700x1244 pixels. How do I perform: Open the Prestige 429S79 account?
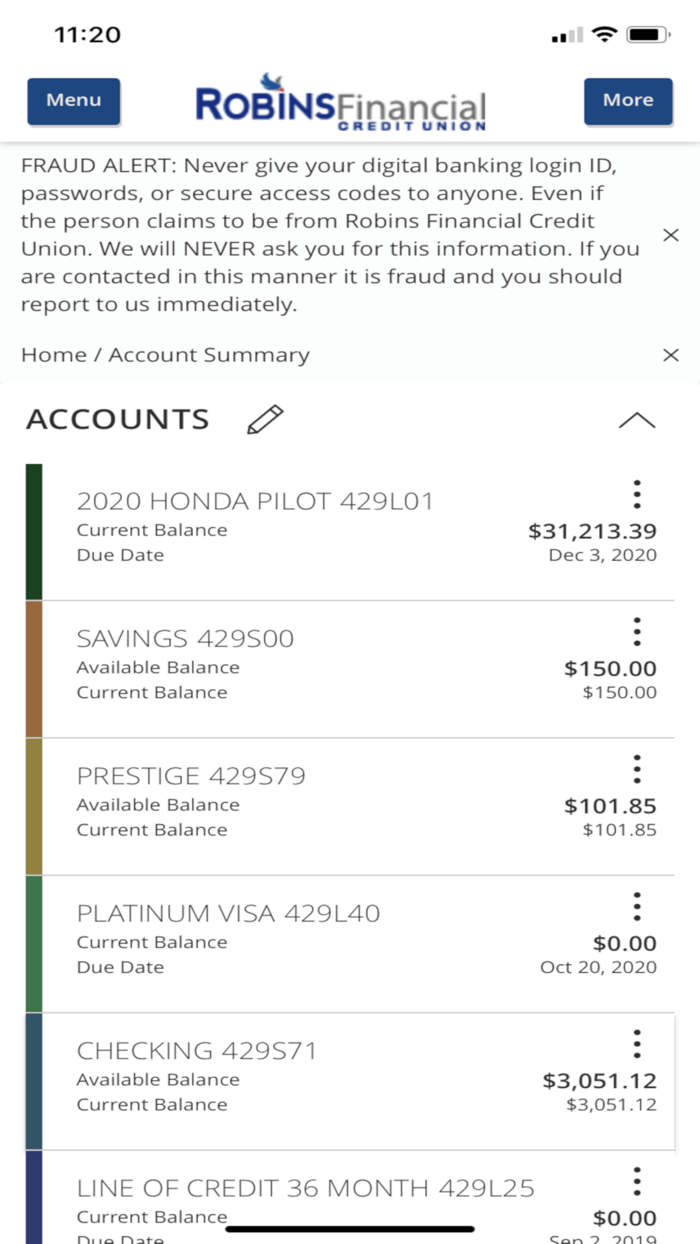(x=350, y=807)
